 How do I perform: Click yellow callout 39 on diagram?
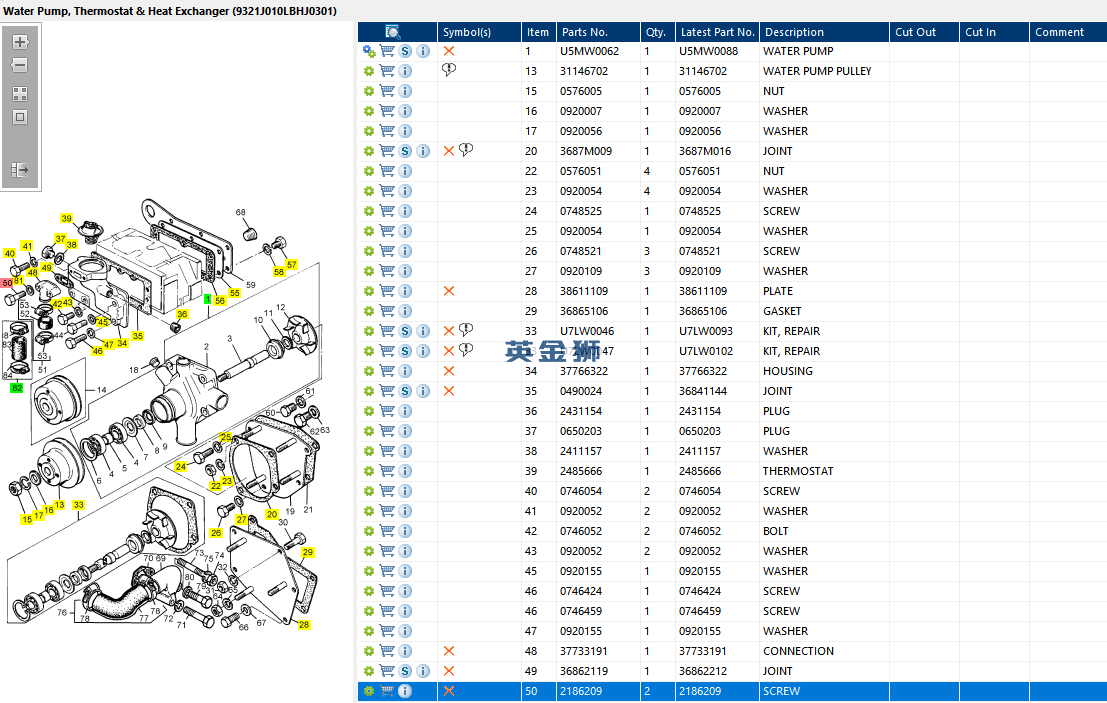click(67, 219)
